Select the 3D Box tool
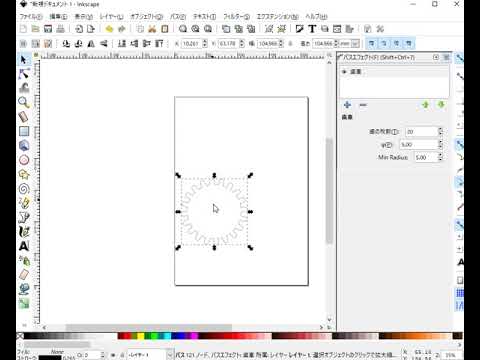Screen dimensions: 480x360 point(24,146)
